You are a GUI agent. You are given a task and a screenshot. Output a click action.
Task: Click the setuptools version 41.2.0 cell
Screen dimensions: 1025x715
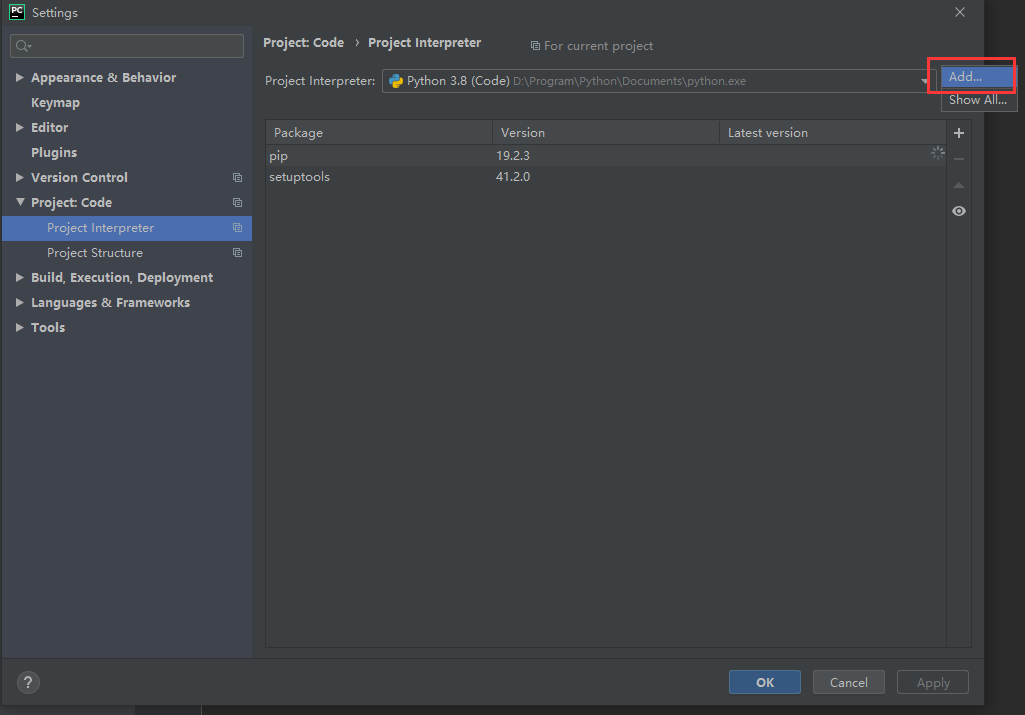513,176
